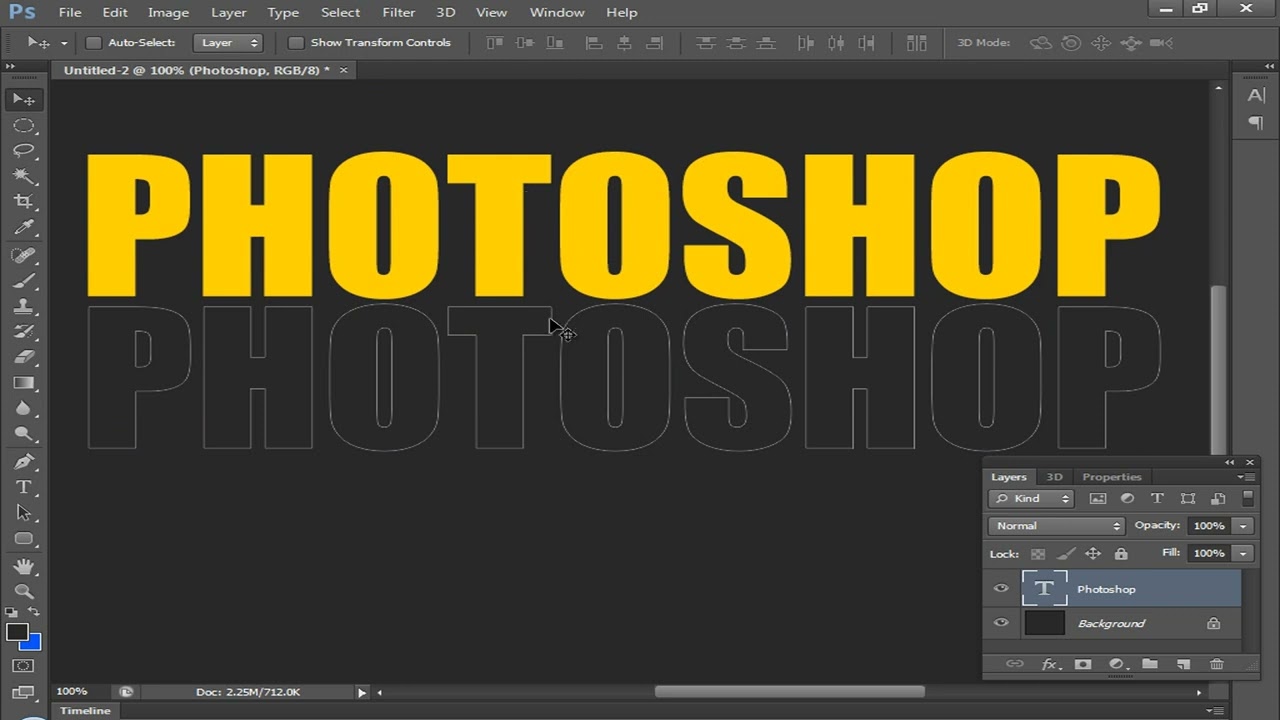Click the Timeline panel label
The height and width of the screenshot is (720, 1280).
[85, 711]
